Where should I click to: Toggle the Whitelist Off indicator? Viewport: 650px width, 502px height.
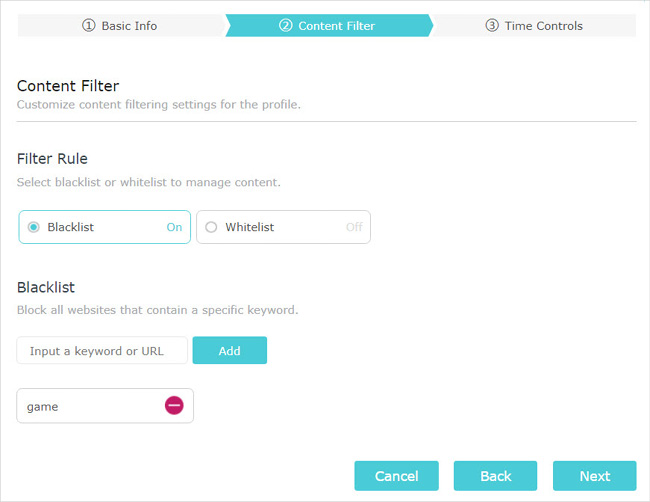[x=354, y=227]
